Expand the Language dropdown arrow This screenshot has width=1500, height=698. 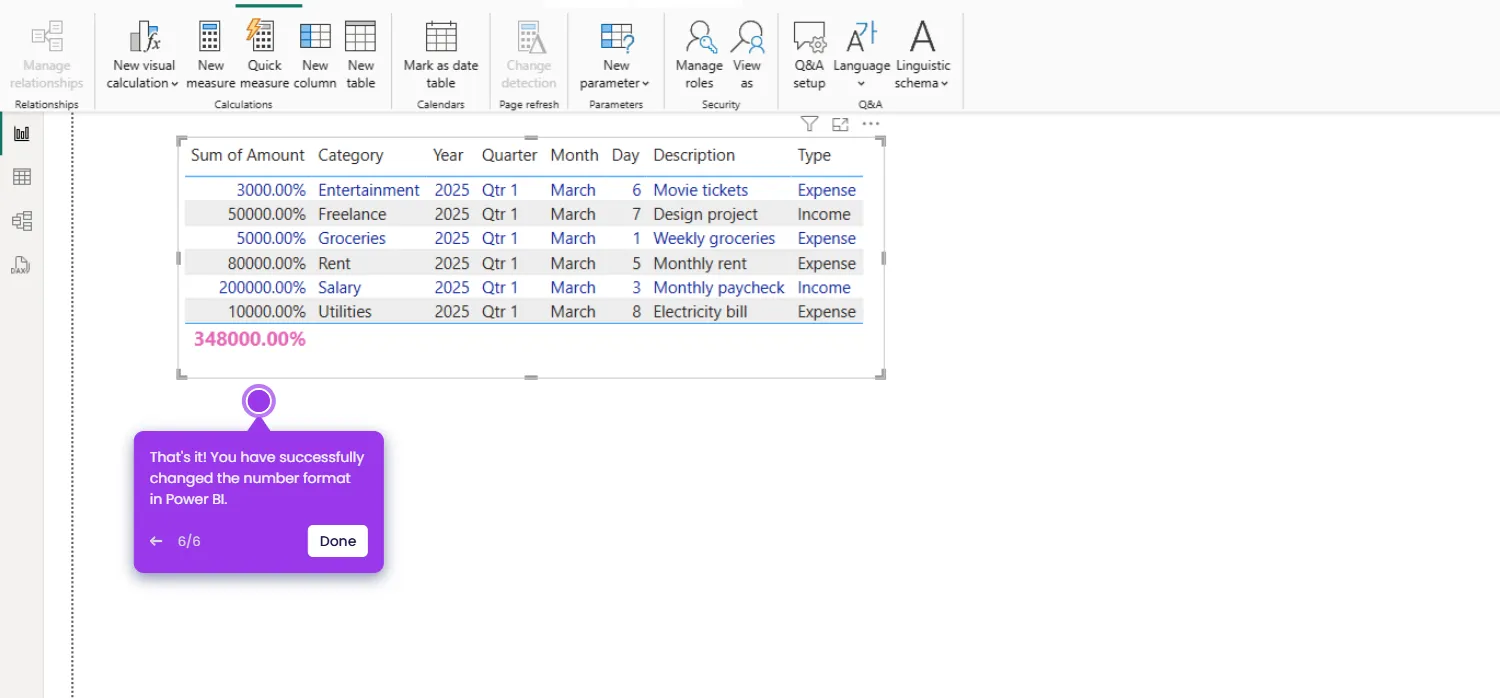(x=861, y=84)
